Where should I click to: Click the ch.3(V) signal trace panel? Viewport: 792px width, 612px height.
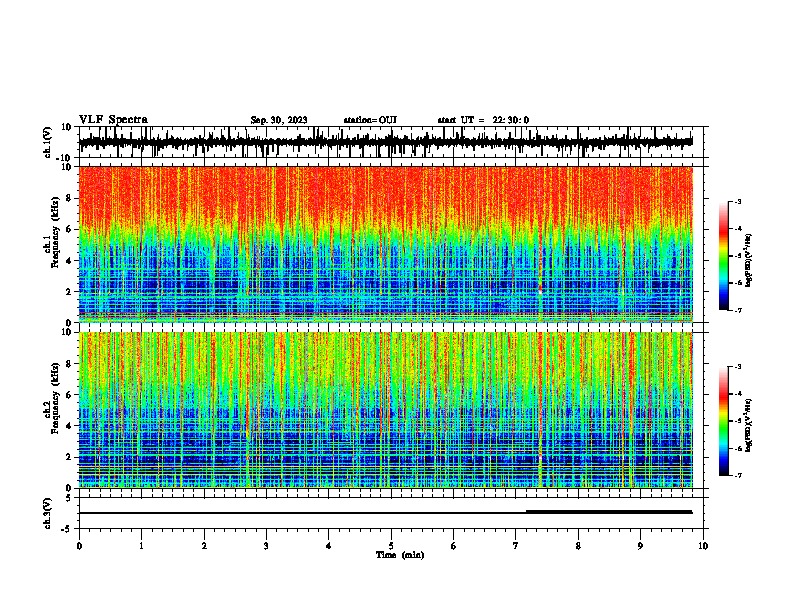393,513
